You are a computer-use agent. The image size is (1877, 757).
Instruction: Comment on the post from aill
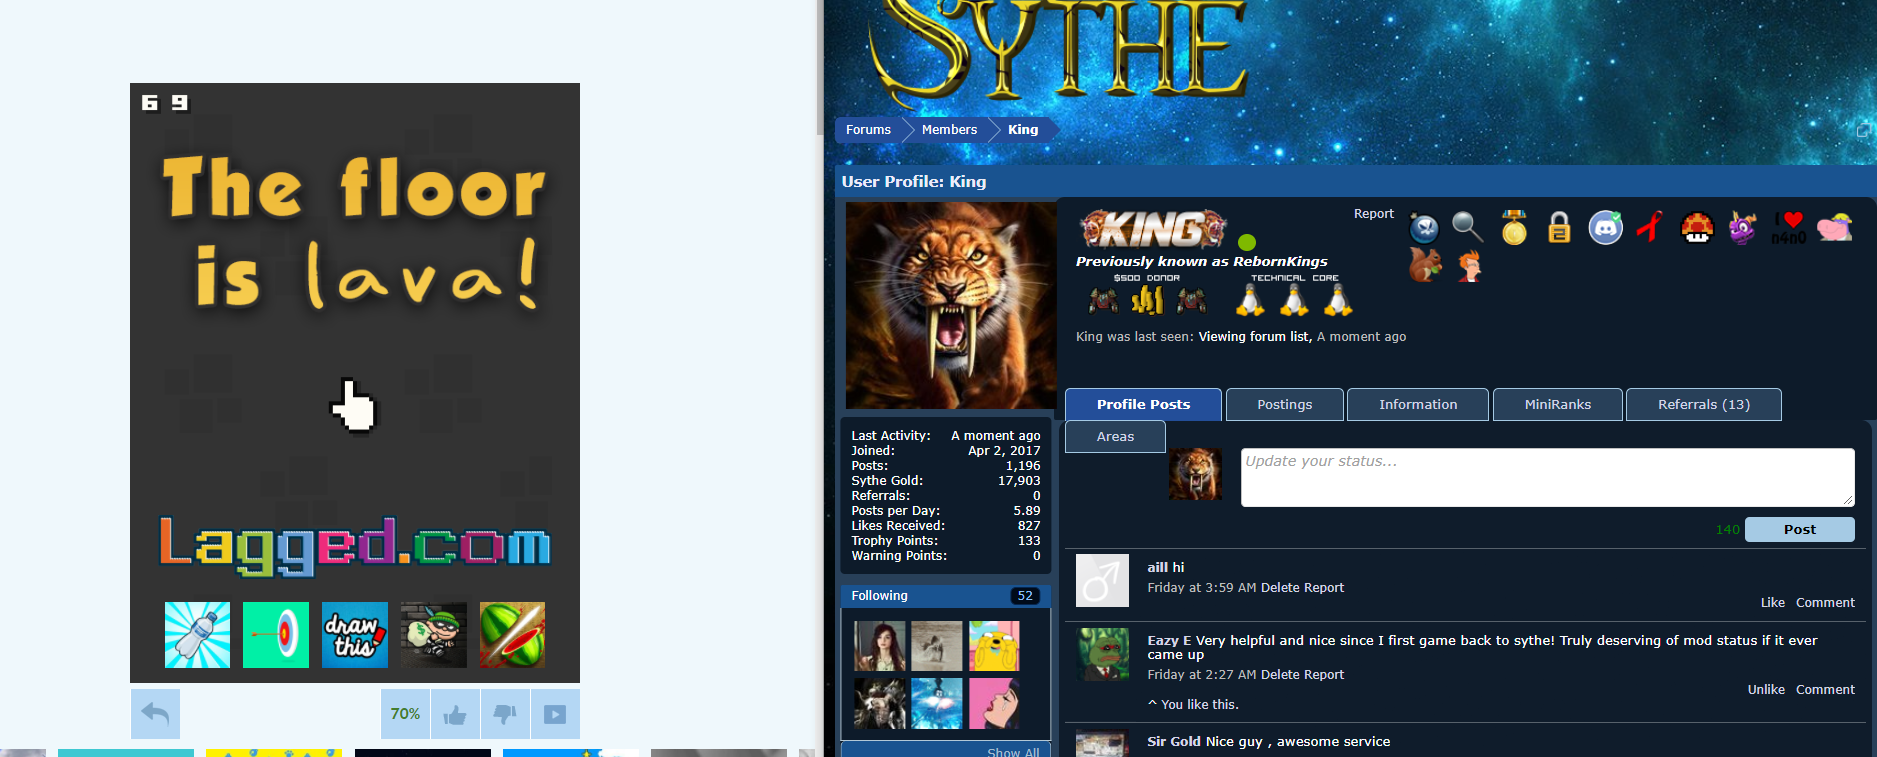[1825, 603]
